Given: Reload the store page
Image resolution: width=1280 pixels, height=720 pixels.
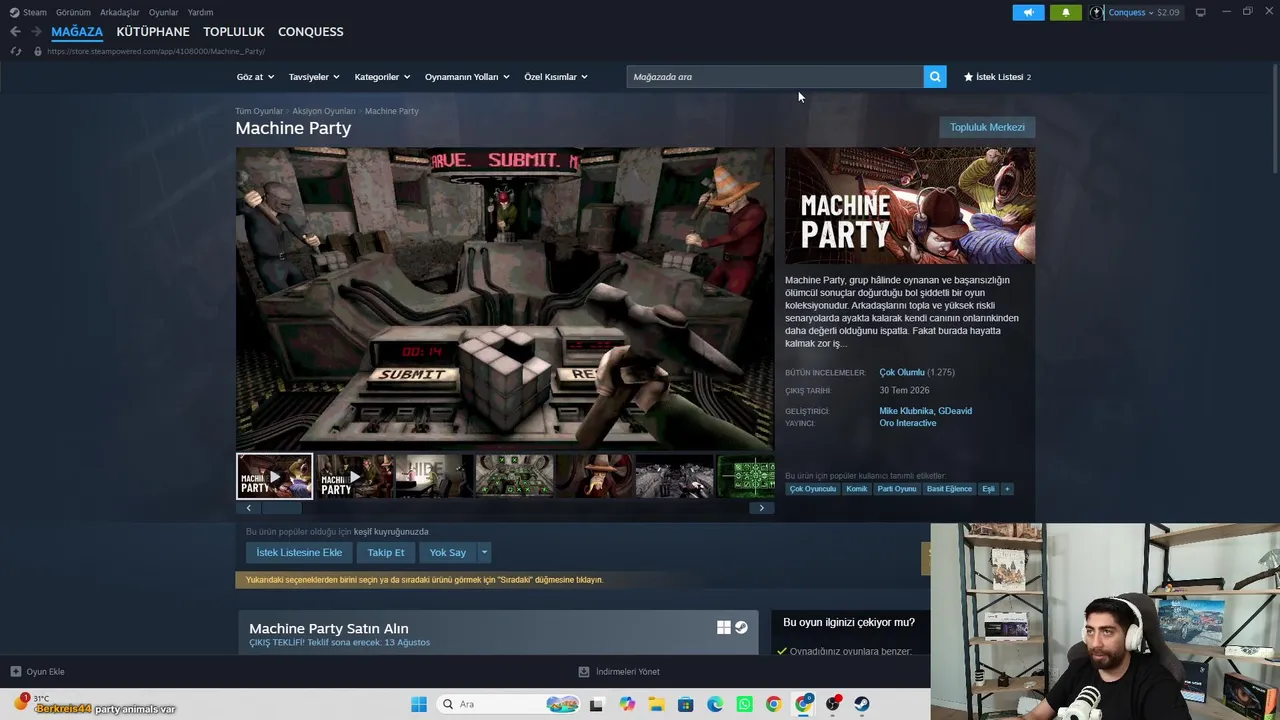Looking at the screenshot, I should (15, 51).
